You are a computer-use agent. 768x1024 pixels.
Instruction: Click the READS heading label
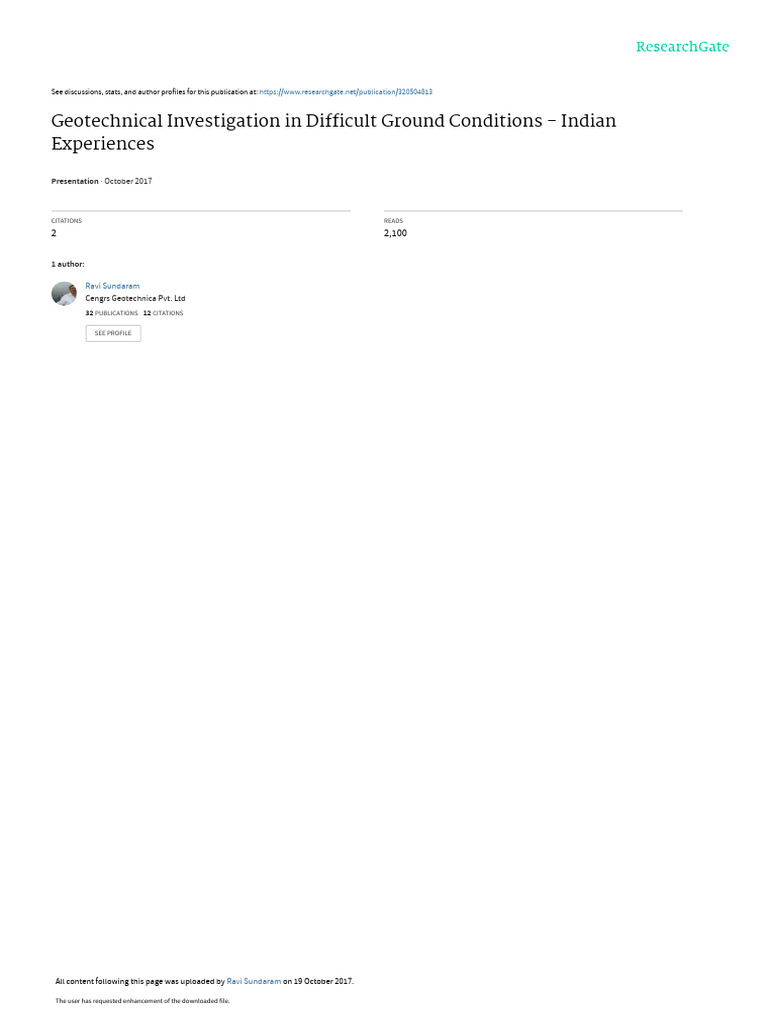(x=393, y=221)
